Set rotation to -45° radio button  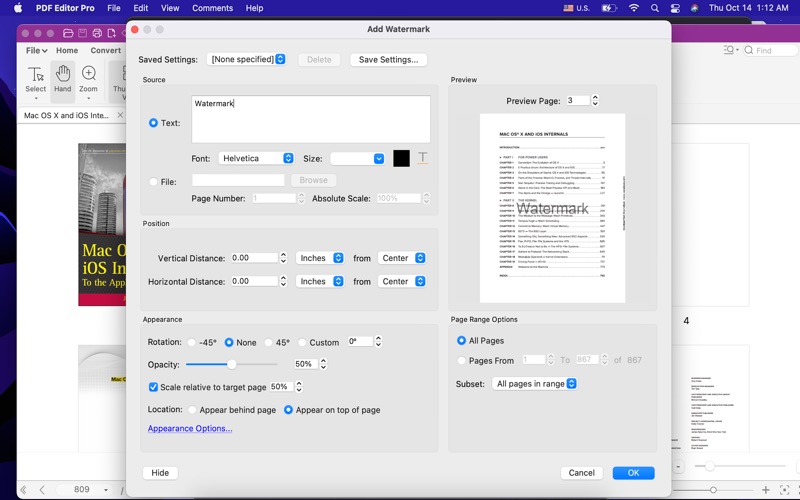(192, 342)
